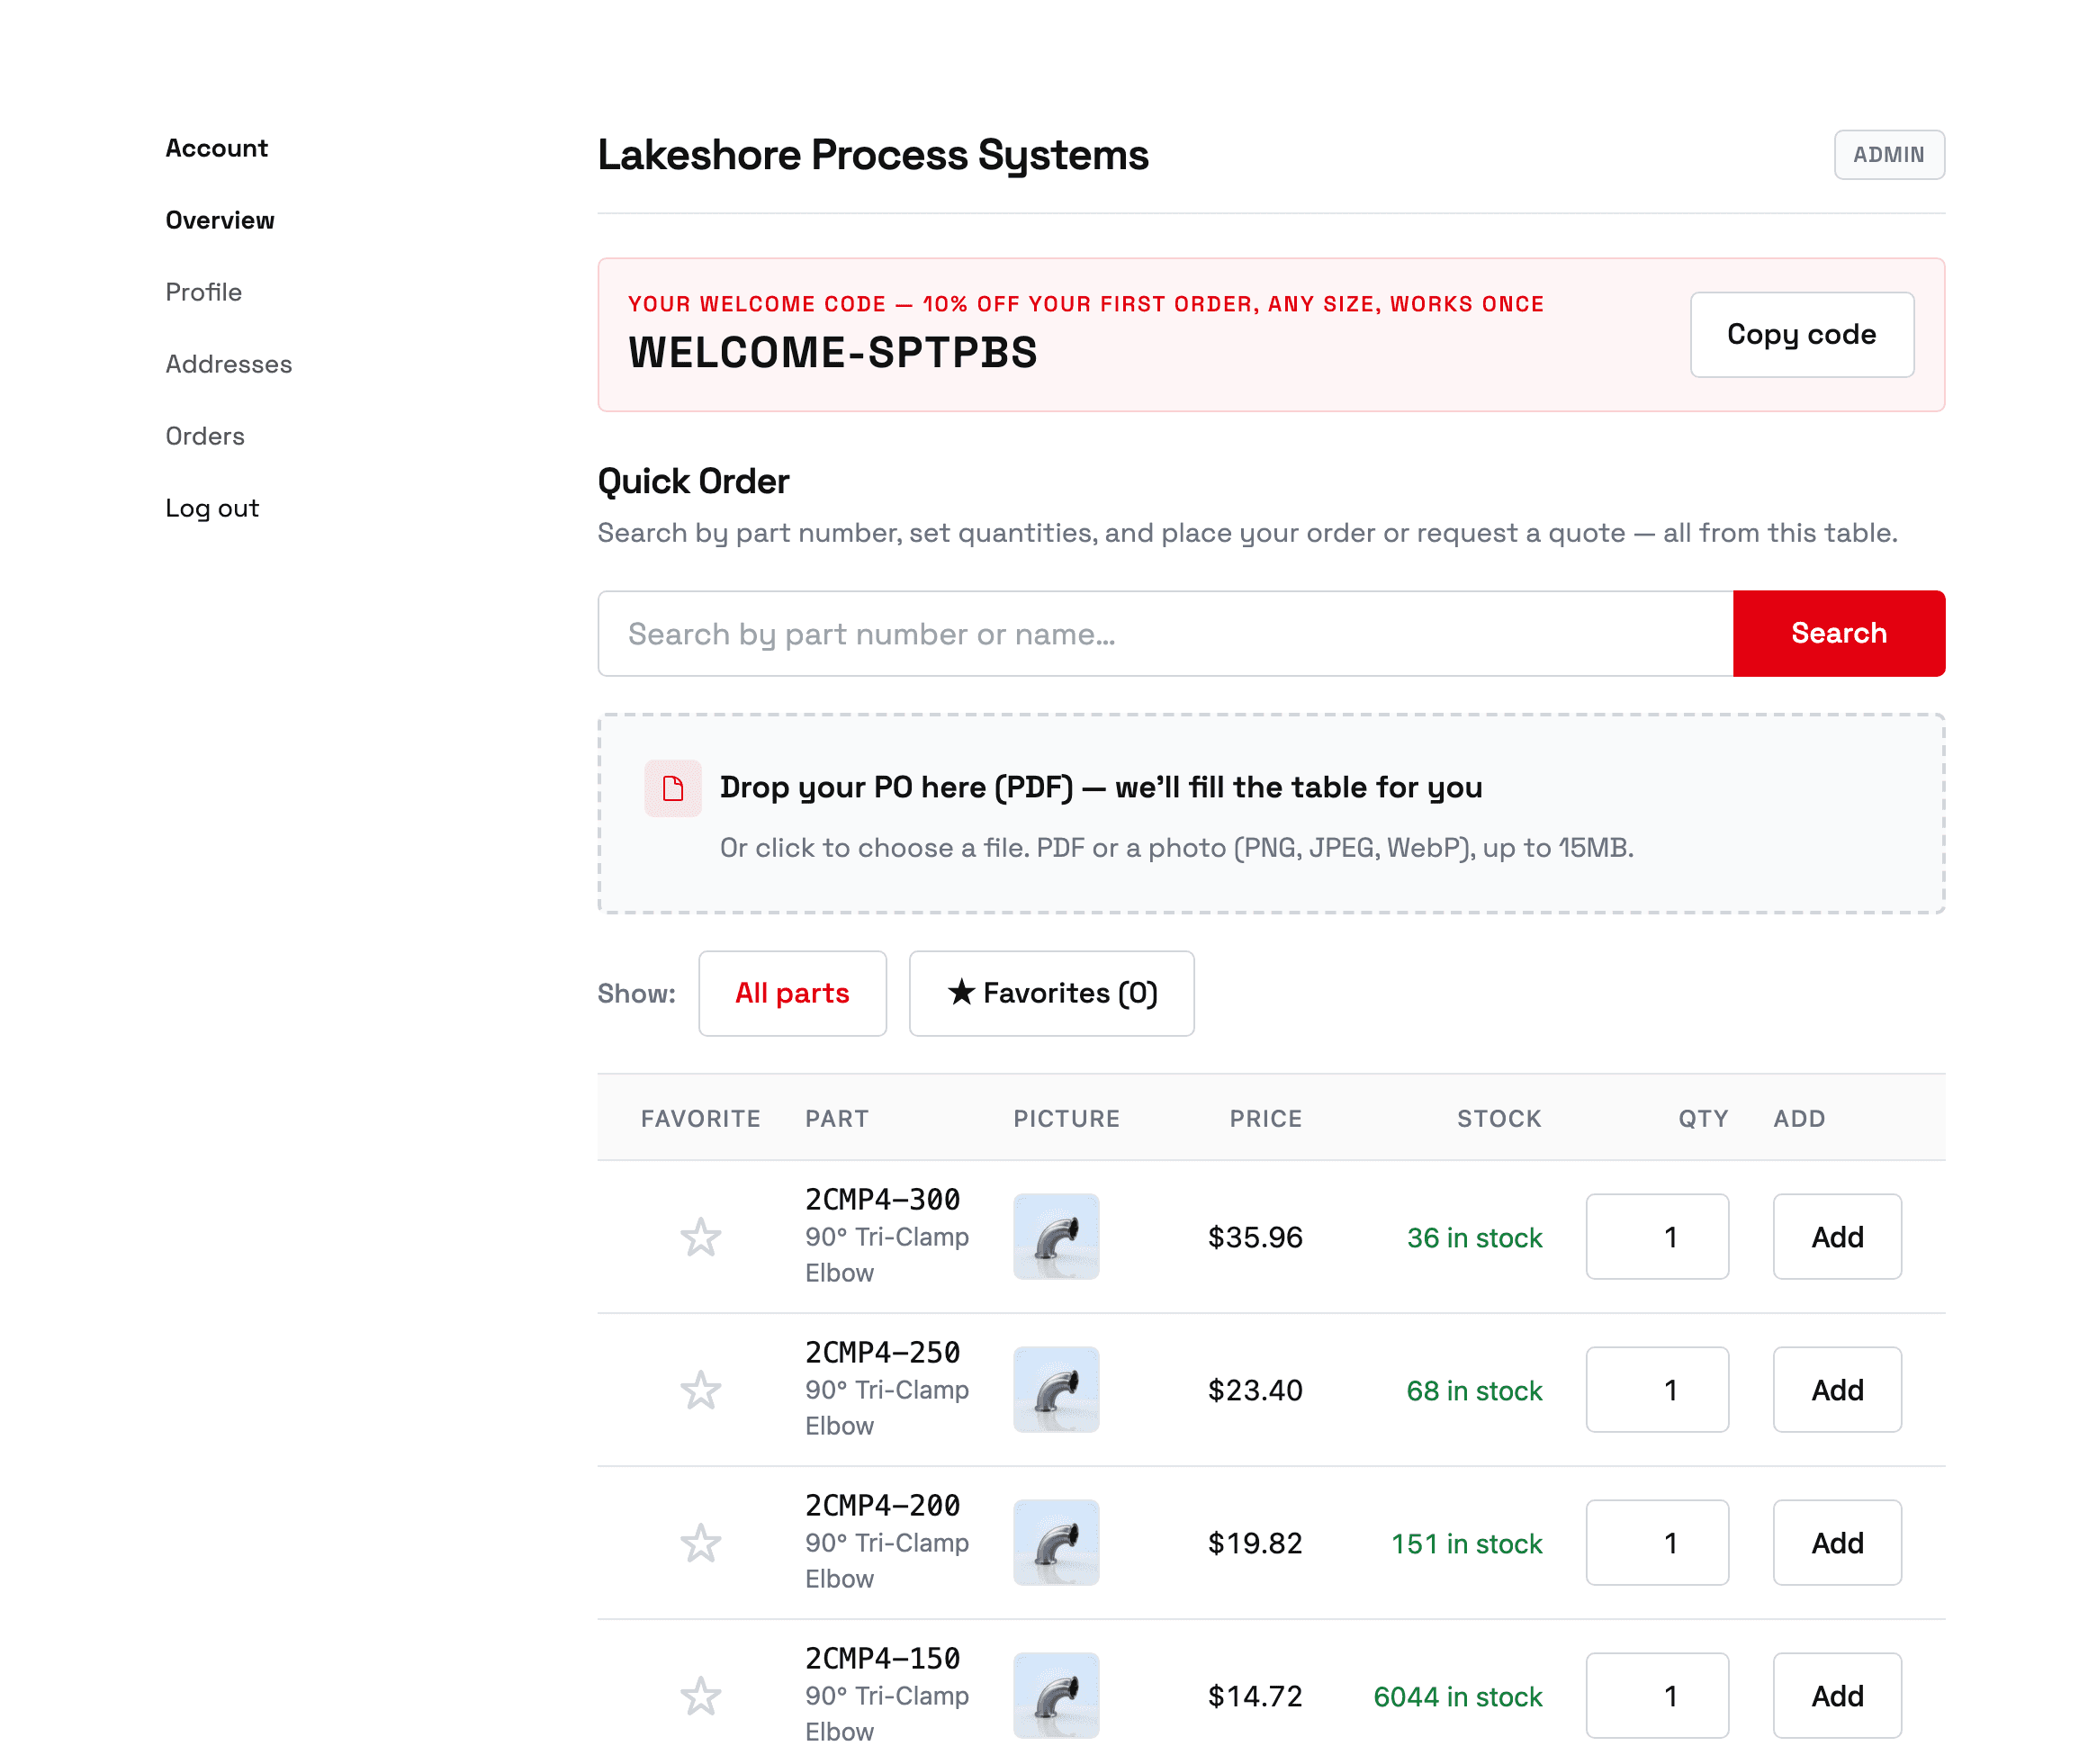Open the 2CMP4-300 elbow picture
Screen dimensions: 2088x1764
pyautogui.click(x=1056, y=1237)
